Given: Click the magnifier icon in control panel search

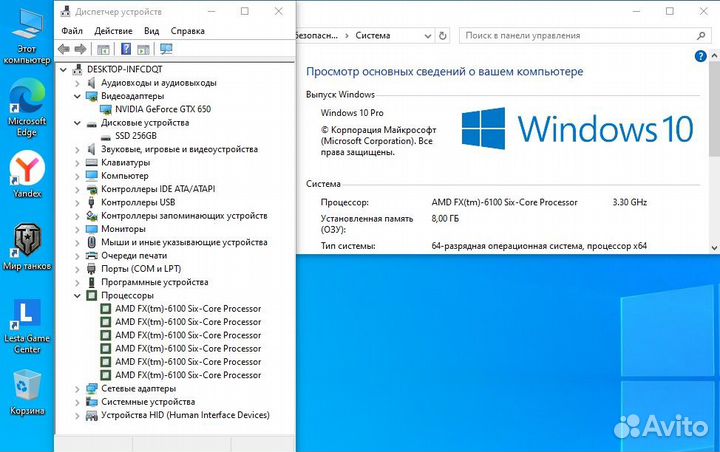Looking at the screenshot, I should (x=701, y=36).
